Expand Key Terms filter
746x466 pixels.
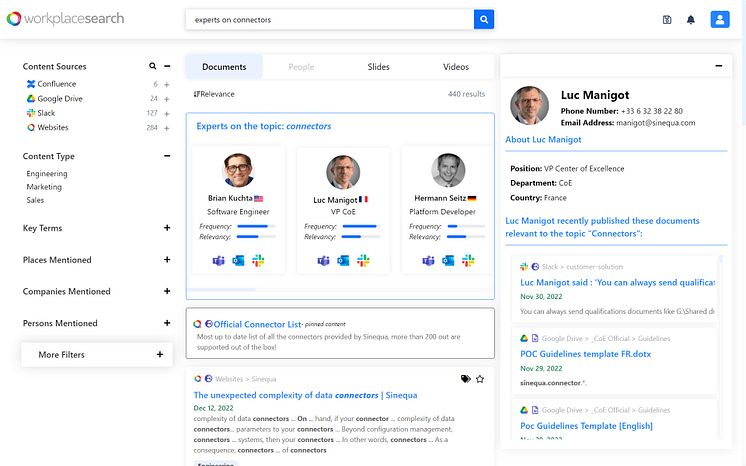[167, 228]
